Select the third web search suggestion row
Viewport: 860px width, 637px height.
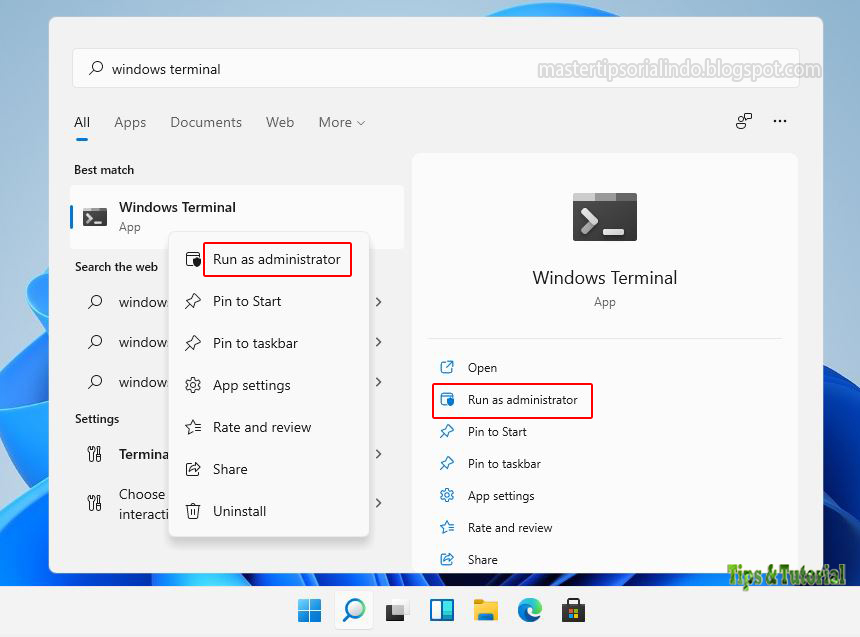tap(237, 382)
